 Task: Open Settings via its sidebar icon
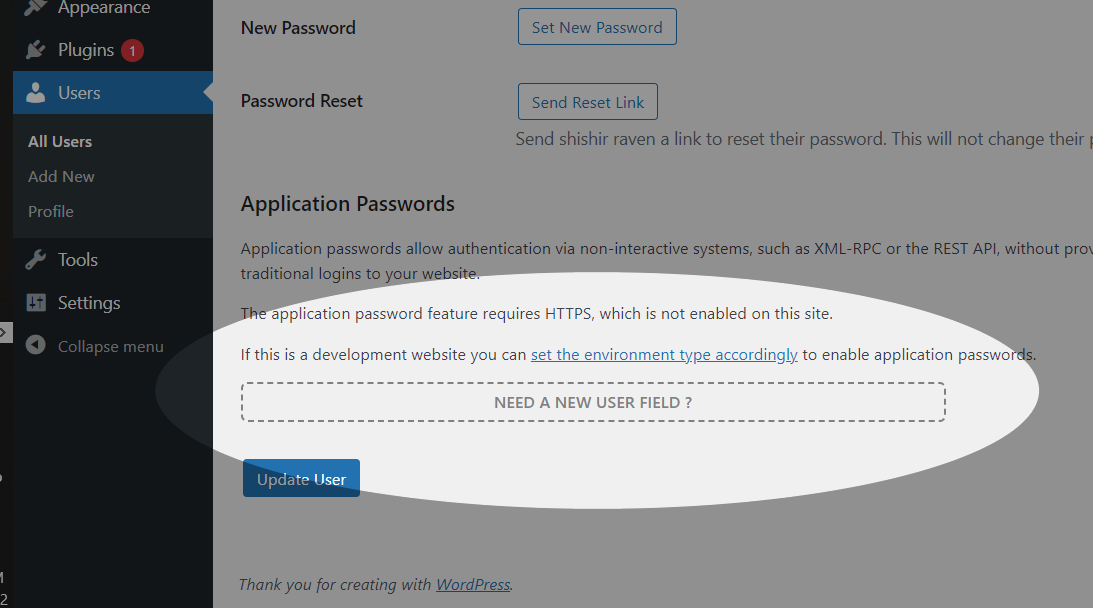click(35, 302)
